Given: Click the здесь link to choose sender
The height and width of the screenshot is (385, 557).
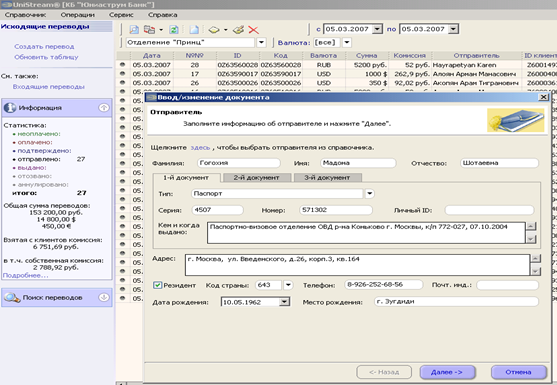Looking at the screenshot, I should click(200, 147).
